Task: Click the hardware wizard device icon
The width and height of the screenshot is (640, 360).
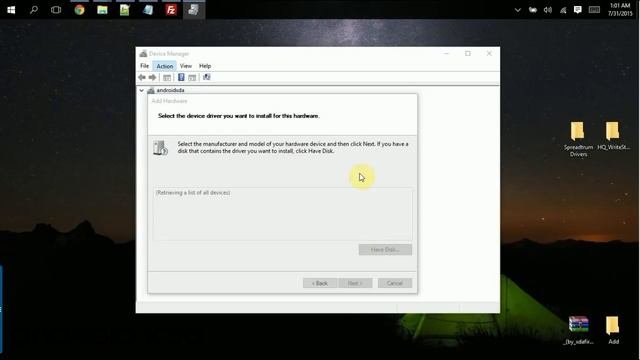Action: (x=160, y=148)
